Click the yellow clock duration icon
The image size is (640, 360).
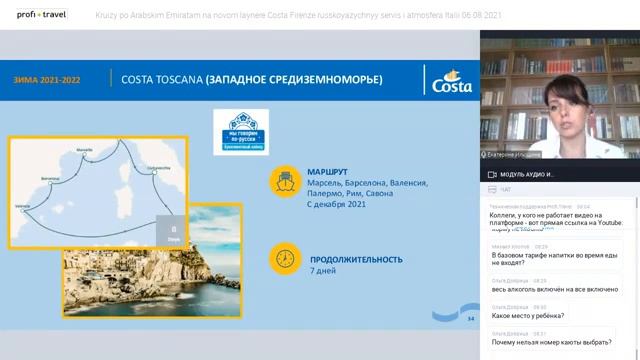[285, 258]
